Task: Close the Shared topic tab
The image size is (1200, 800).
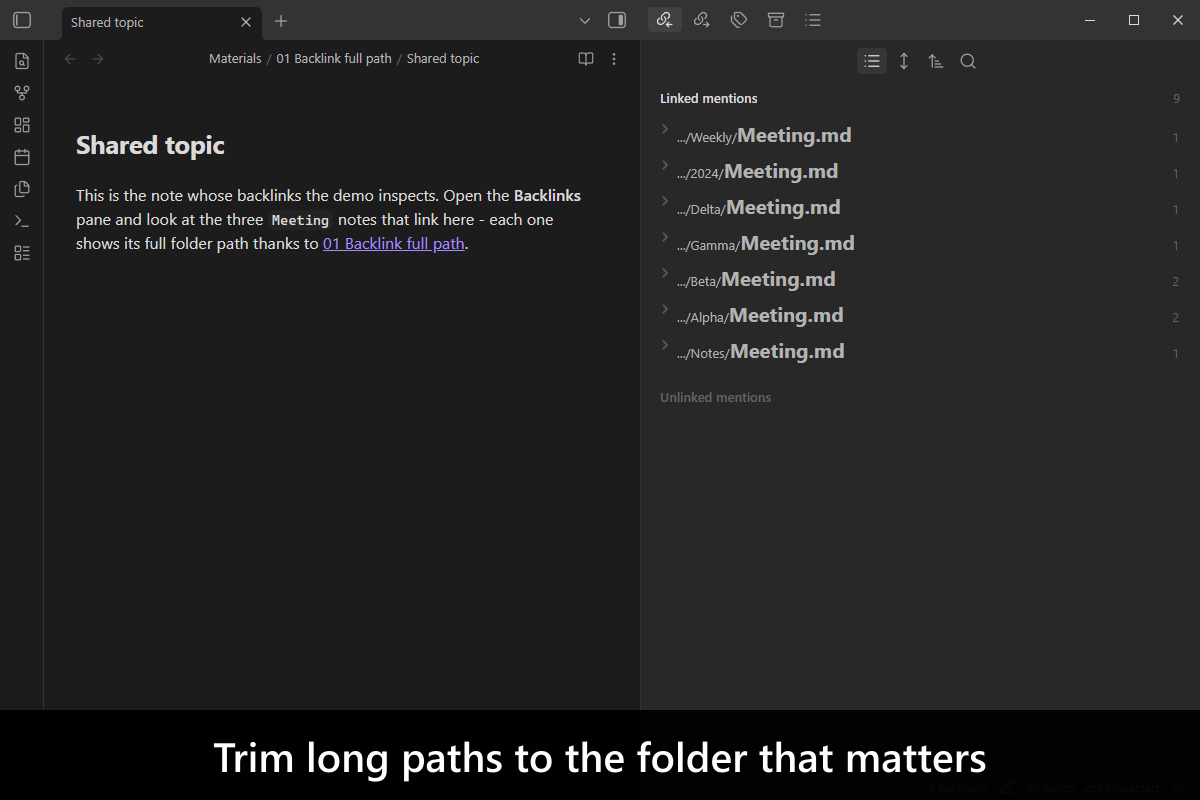Action: 246,22
